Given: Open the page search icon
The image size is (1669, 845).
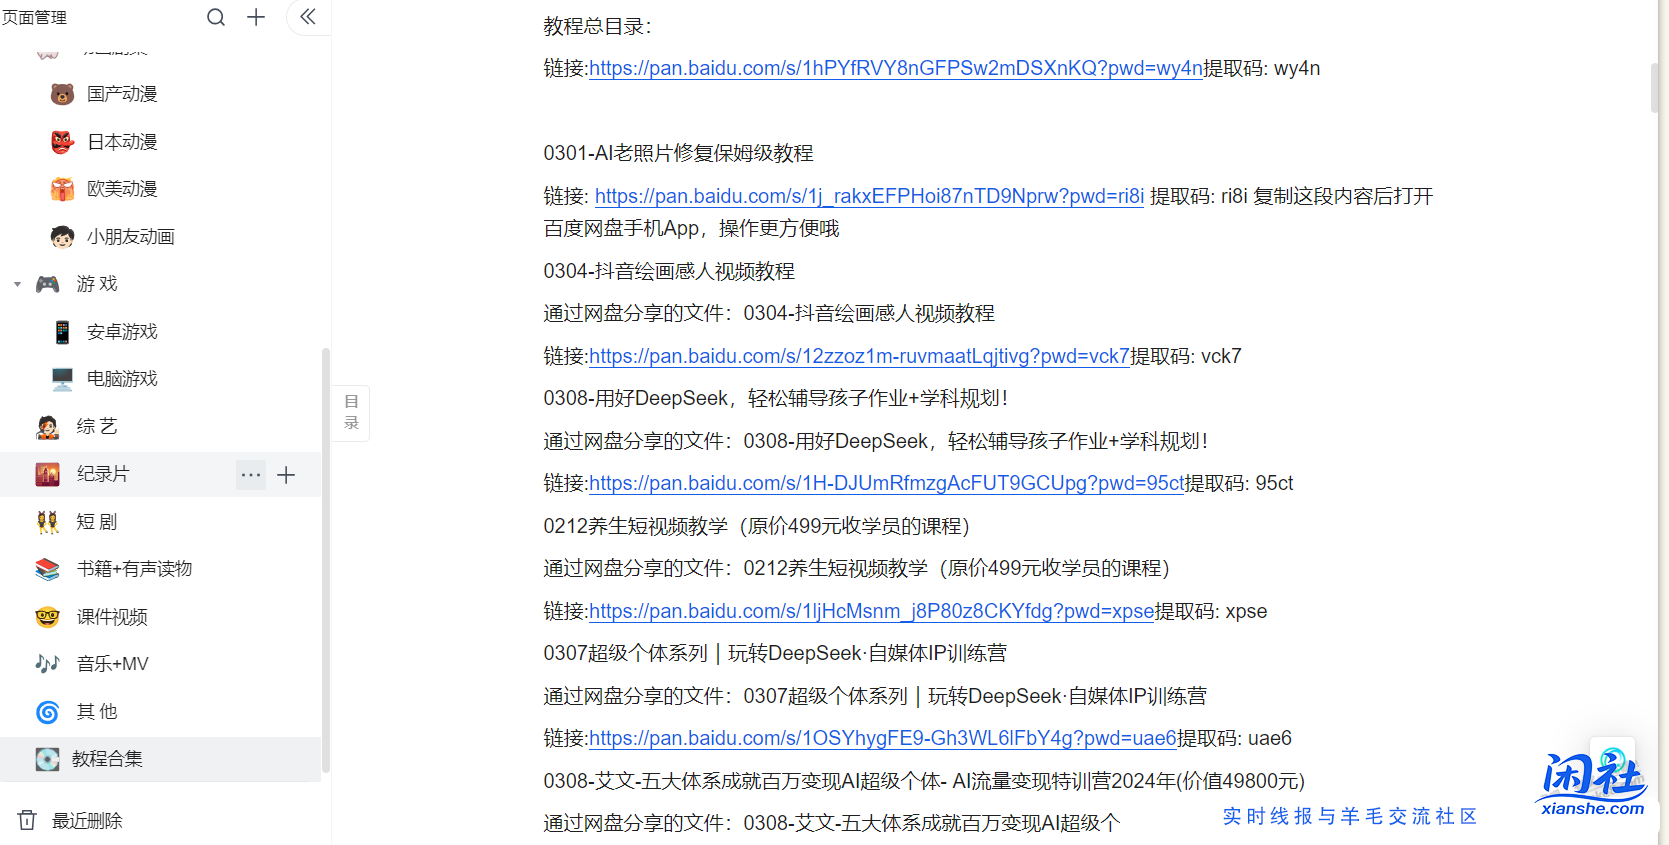Looking at the screenshot, I should coord(216,17).
